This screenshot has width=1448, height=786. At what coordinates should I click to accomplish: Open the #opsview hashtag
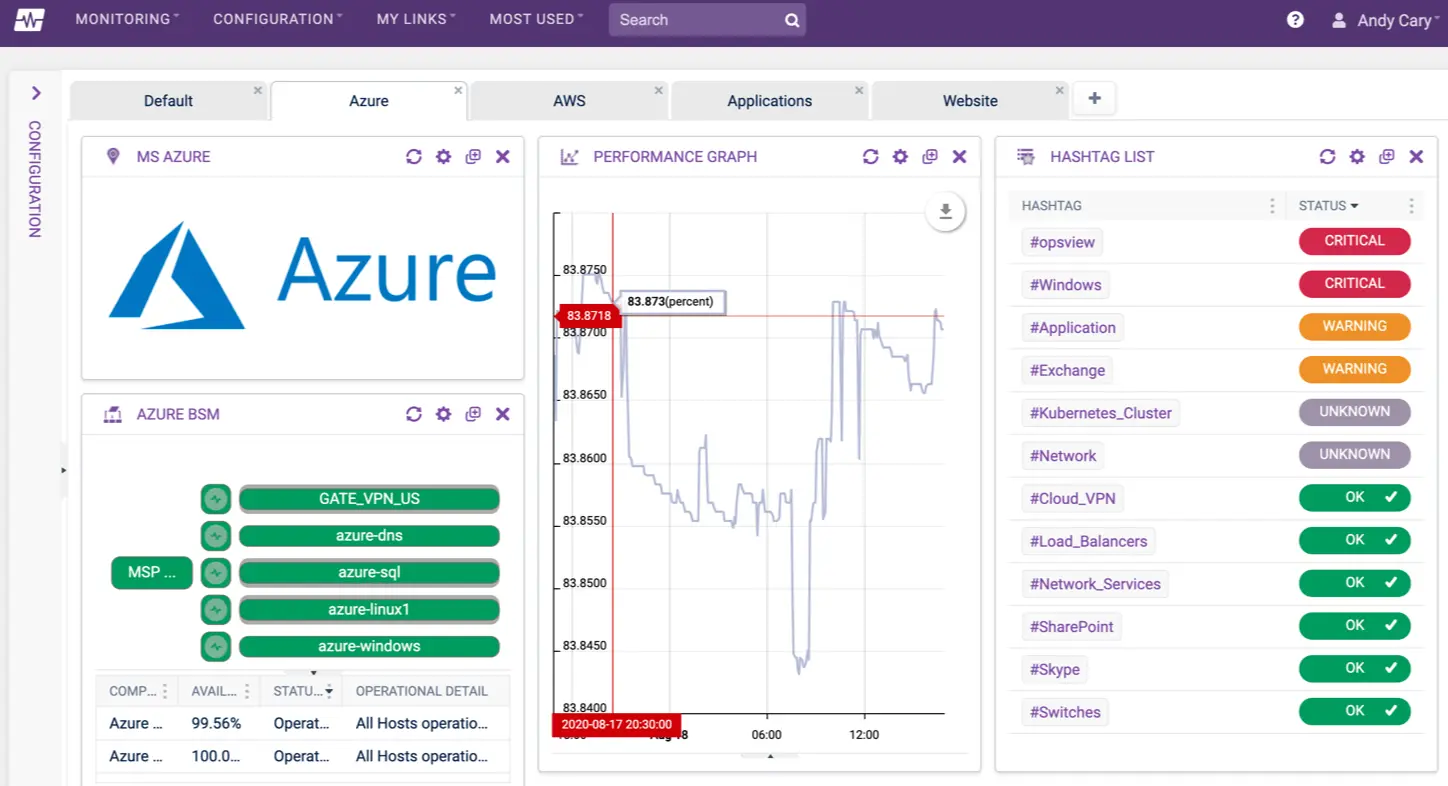coord(1063,242)
